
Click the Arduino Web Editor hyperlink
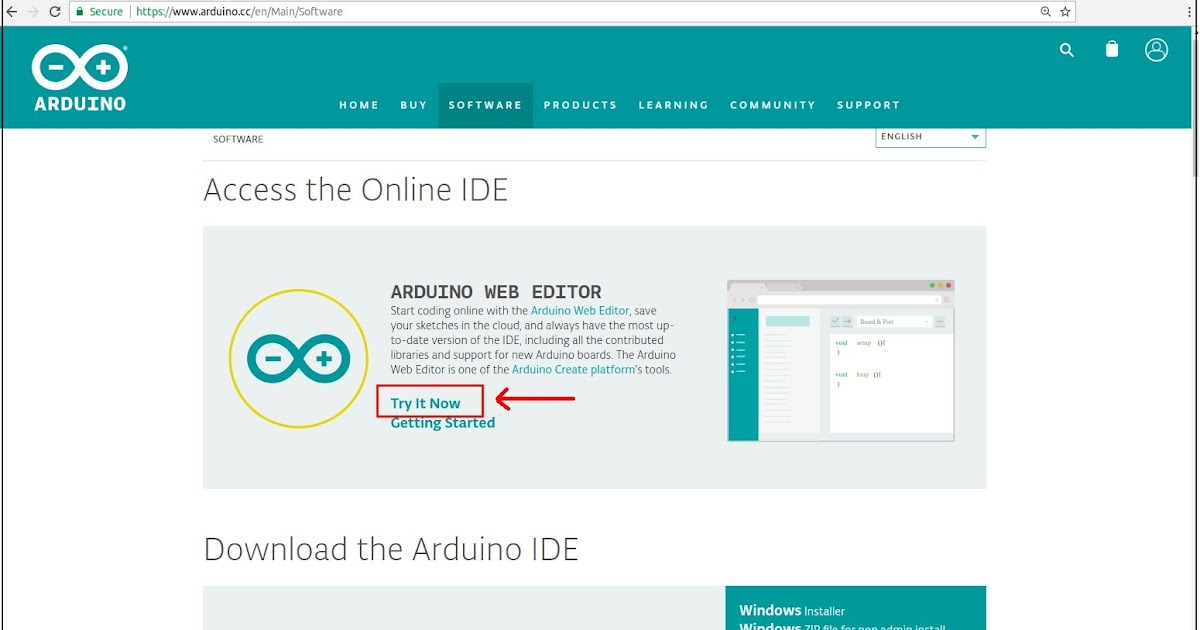pyautogui.click(x=580, y=310)
